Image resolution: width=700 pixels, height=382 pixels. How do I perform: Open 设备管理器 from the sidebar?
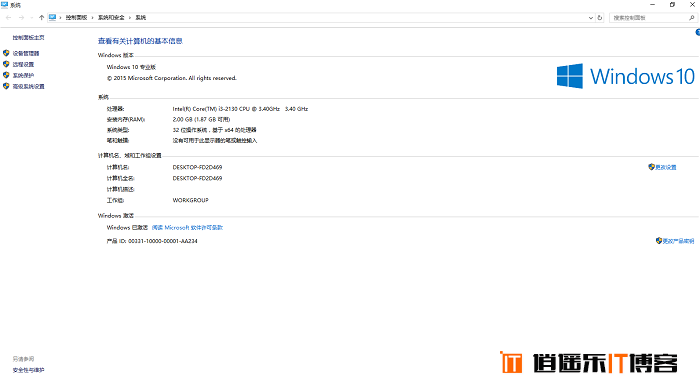pyautogui.click(x=26, y=53)
